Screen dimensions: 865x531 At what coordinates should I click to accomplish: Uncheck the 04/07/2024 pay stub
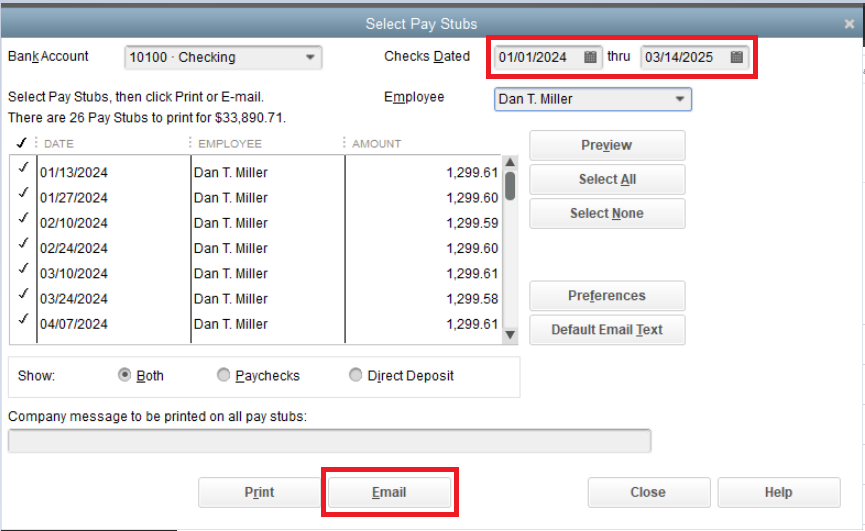(23, 319)
